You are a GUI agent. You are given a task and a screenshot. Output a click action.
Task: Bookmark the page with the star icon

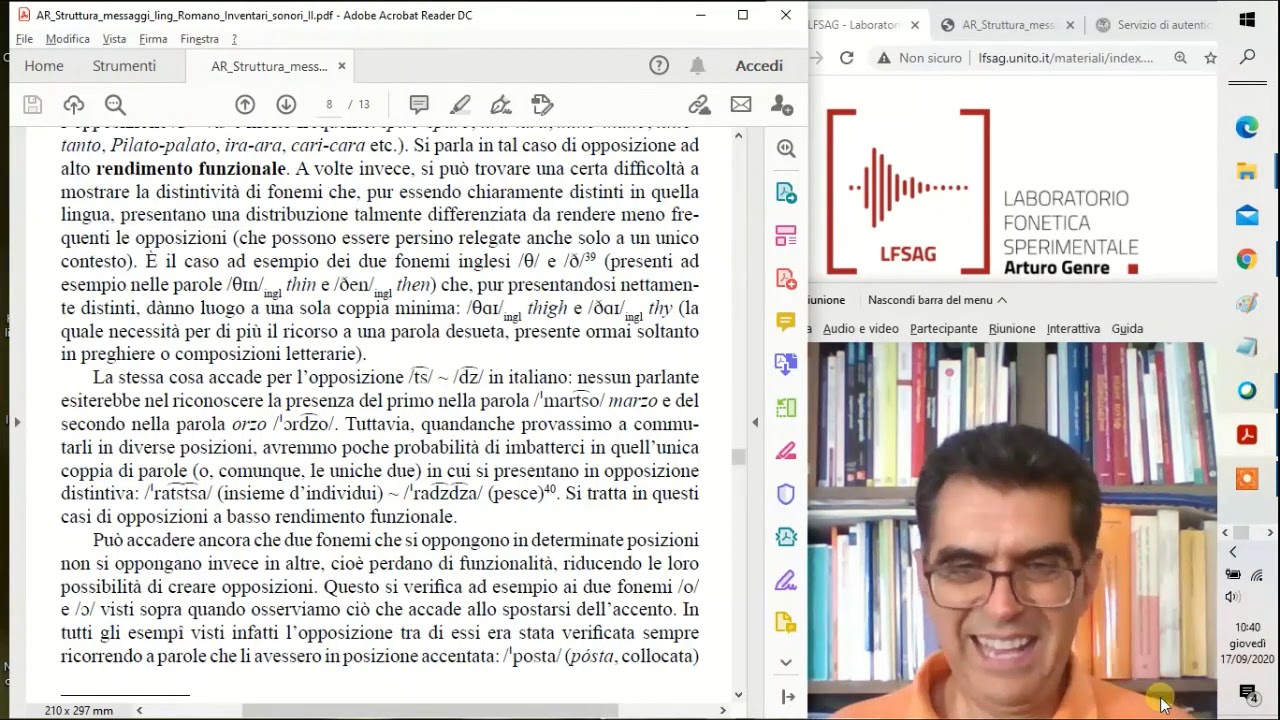1210,58
